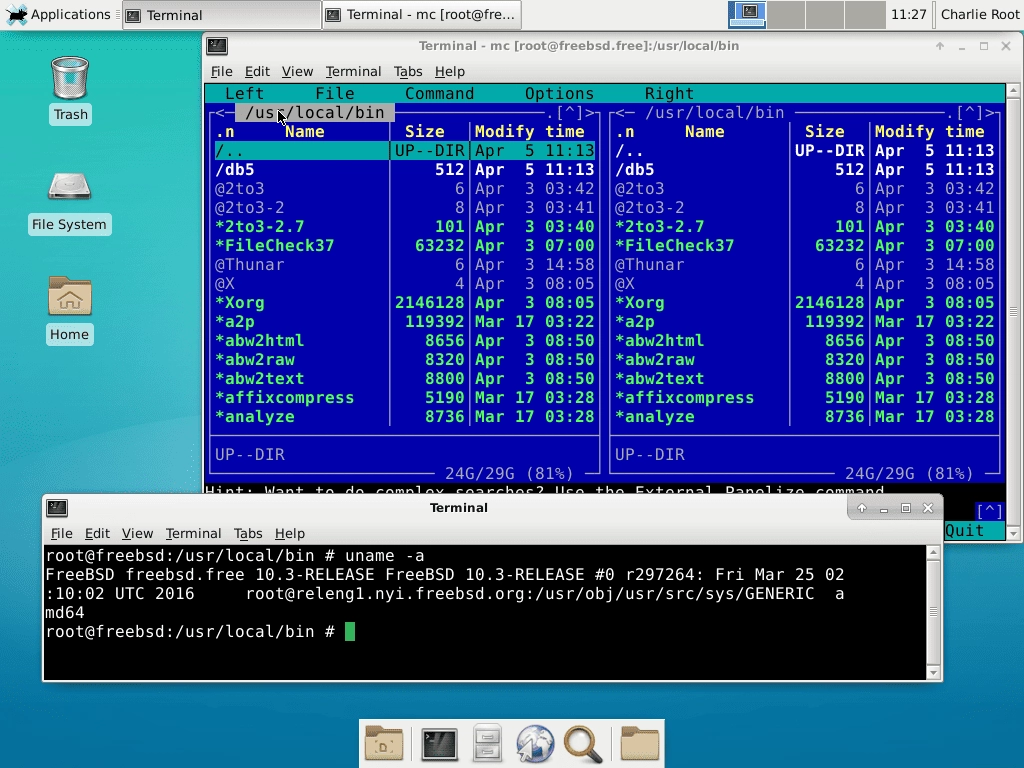Open Tabs menu in mc Terminal window
1024x768 pixels.
point(408,71)
